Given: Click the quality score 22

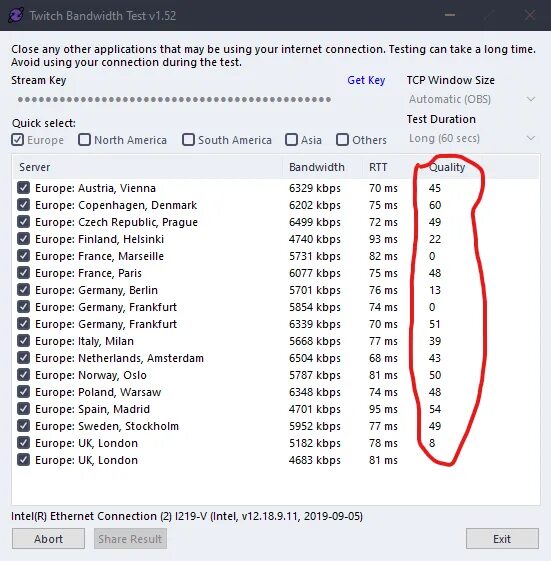Looking at the screenshot, I should (435, 239).
